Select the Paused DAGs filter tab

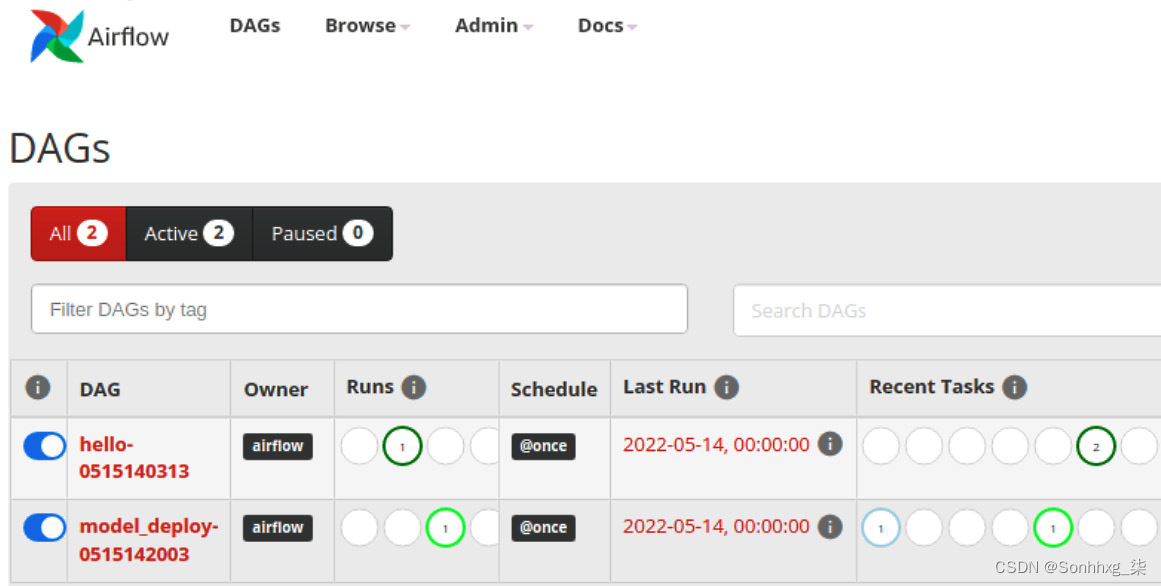point(322,233)
